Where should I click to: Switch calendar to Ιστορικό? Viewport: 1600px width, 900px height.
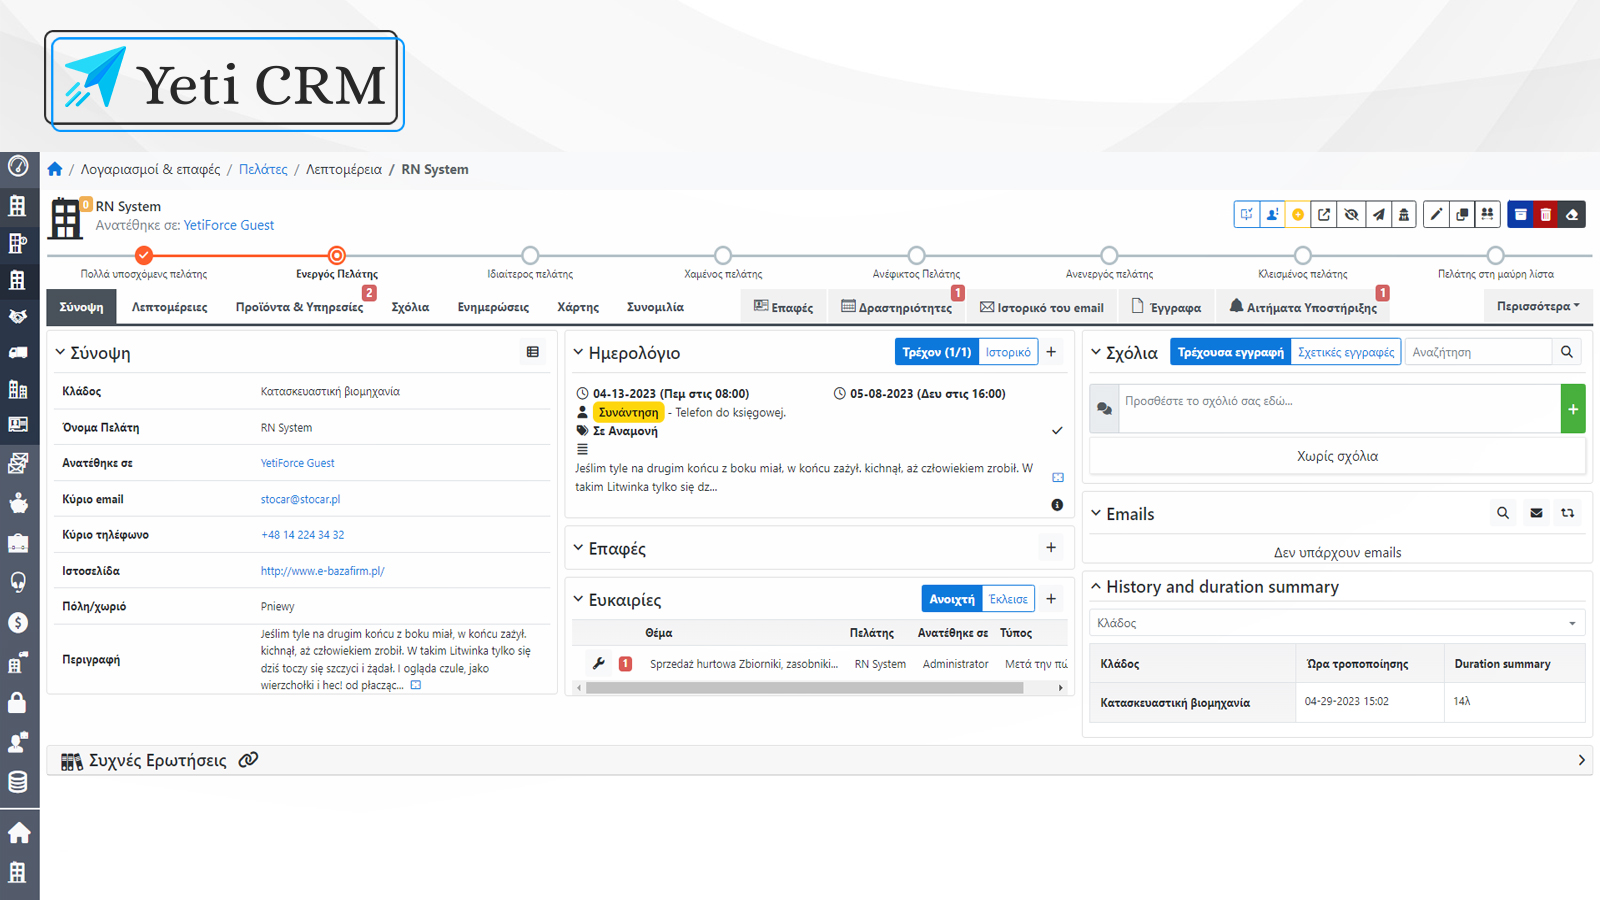tap(1008, 352)
